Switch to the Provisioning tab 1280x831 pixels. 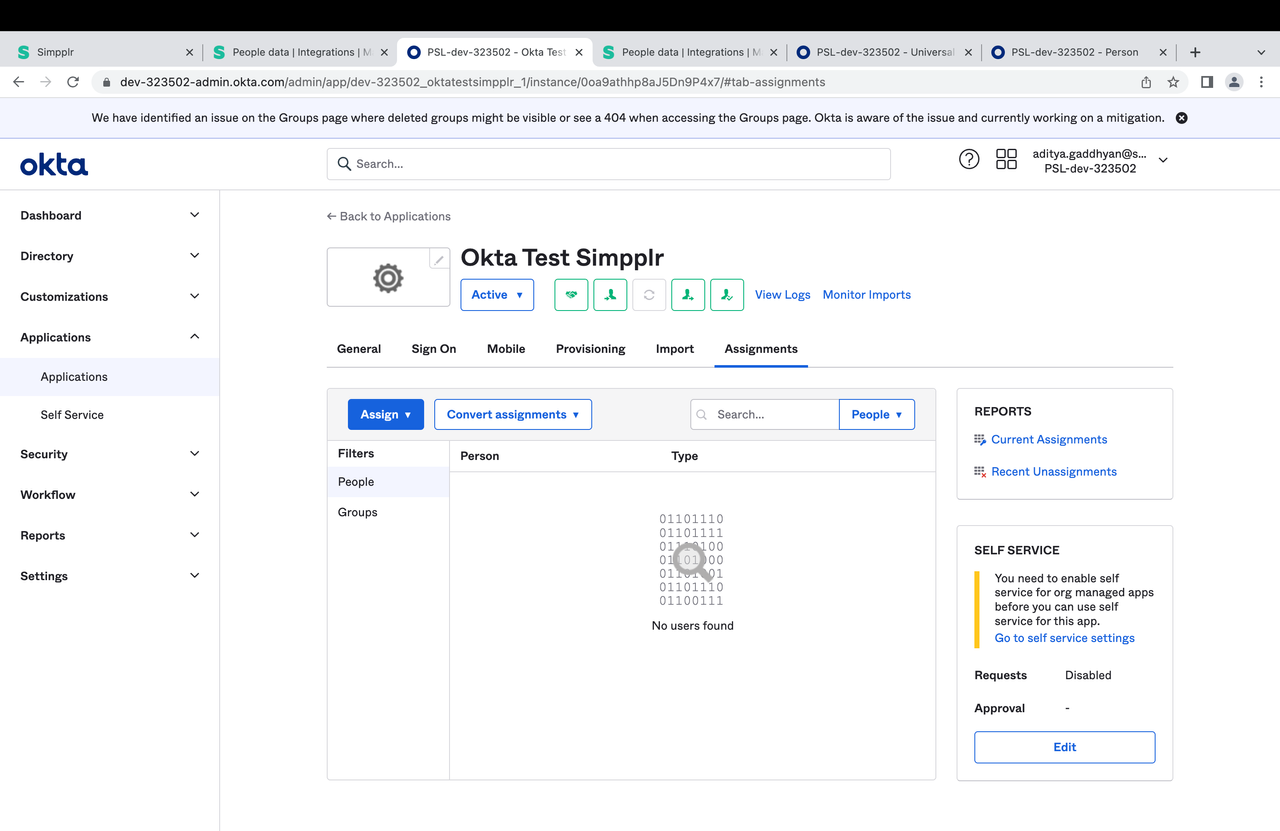(590, 349)
